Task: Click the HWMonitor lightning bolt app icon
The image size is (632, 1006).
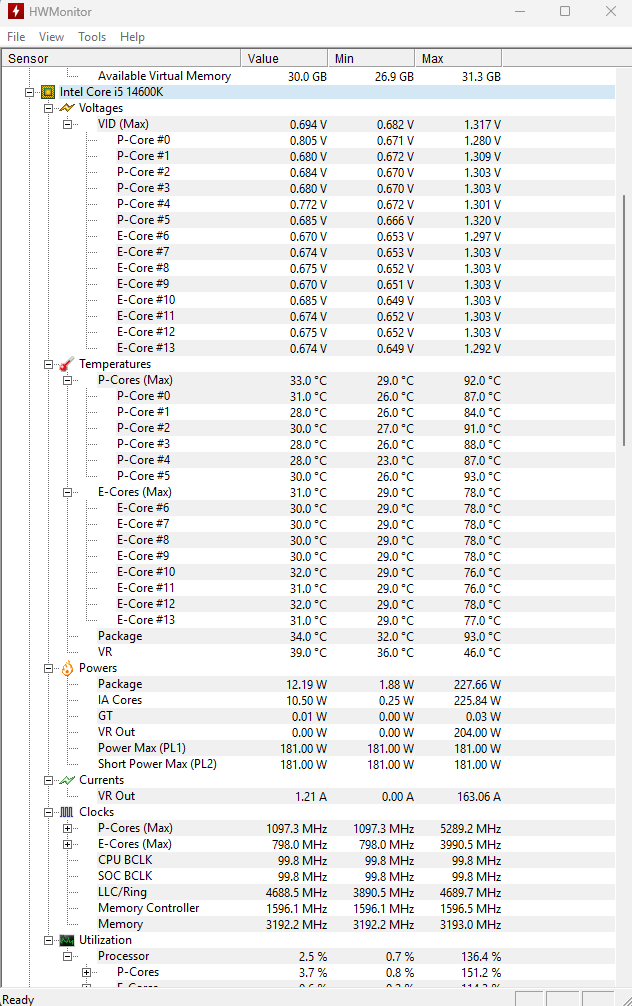Action: click(x=15, y=11)
